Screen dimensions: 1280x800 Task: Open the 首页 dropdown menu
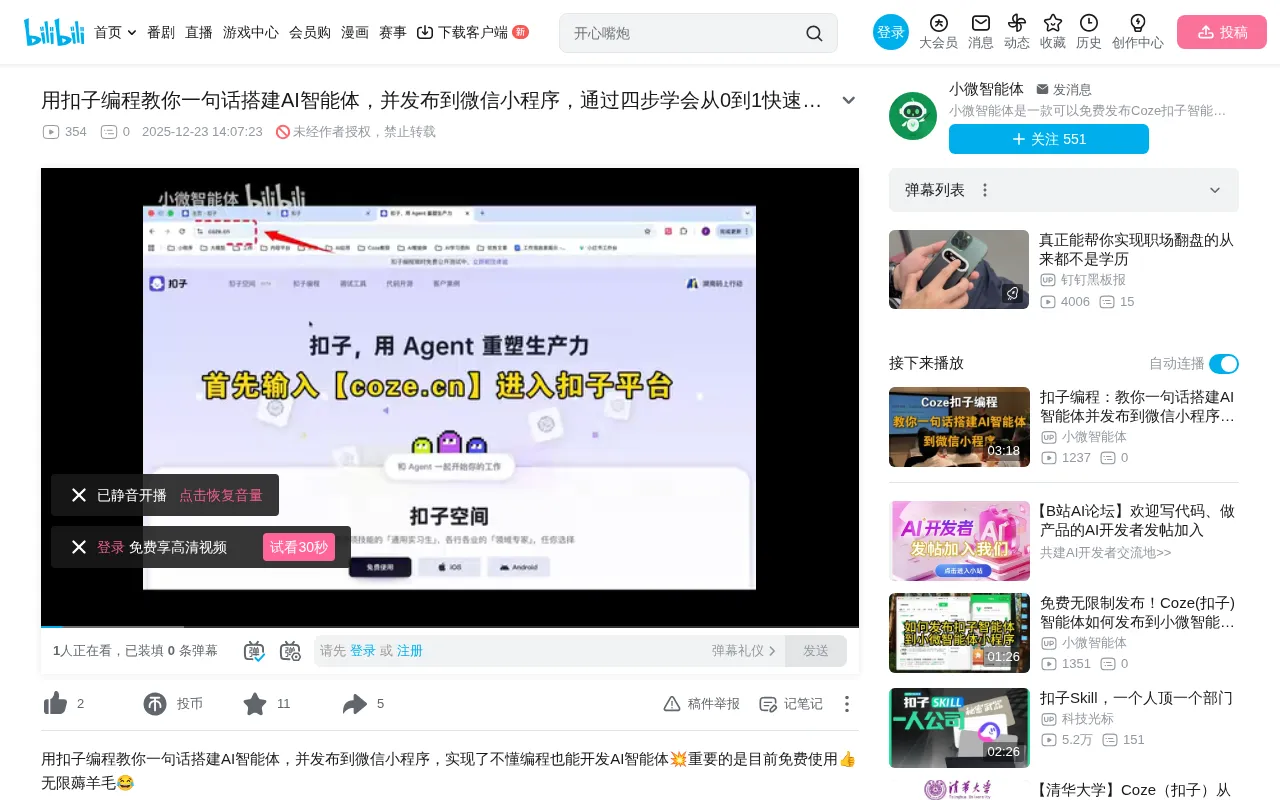click(115, 32)
